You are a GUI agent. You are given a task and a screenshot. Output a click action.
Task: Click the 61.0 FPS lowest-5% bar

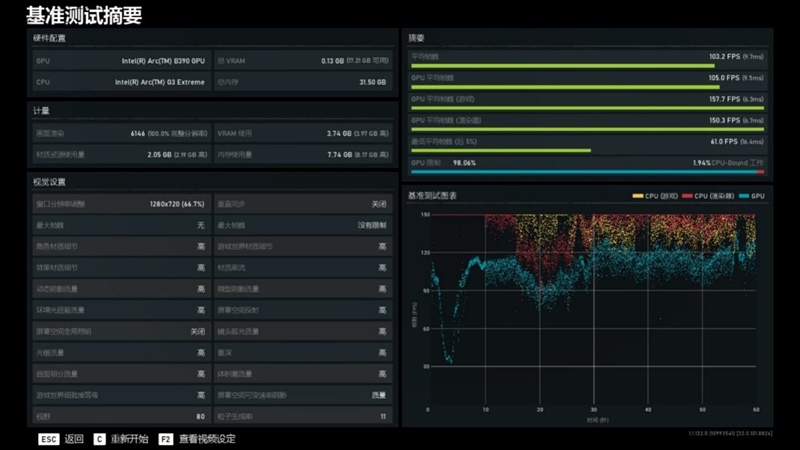[x=501, y=151]
